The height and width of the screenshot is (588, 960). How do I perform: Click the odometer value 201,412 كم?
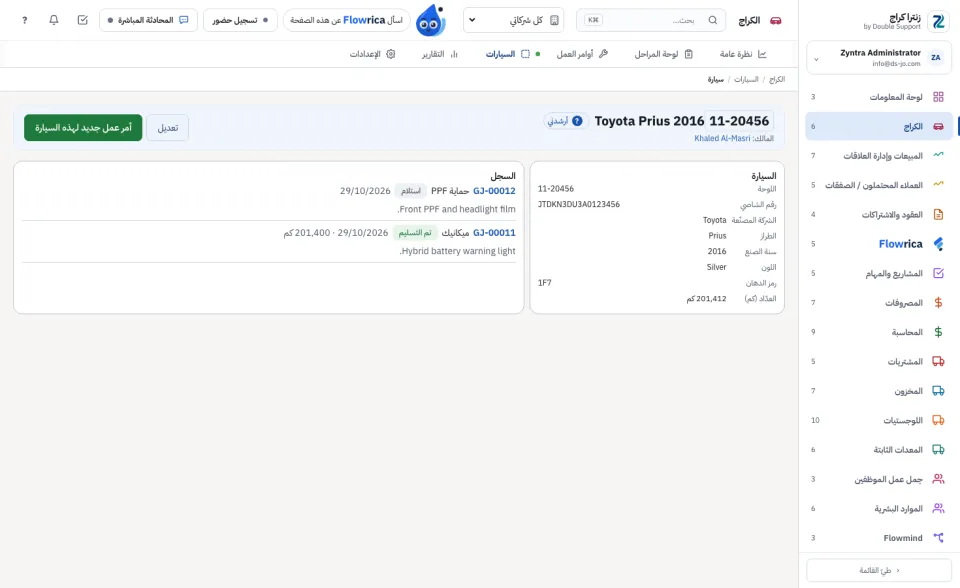pos(706,298)
